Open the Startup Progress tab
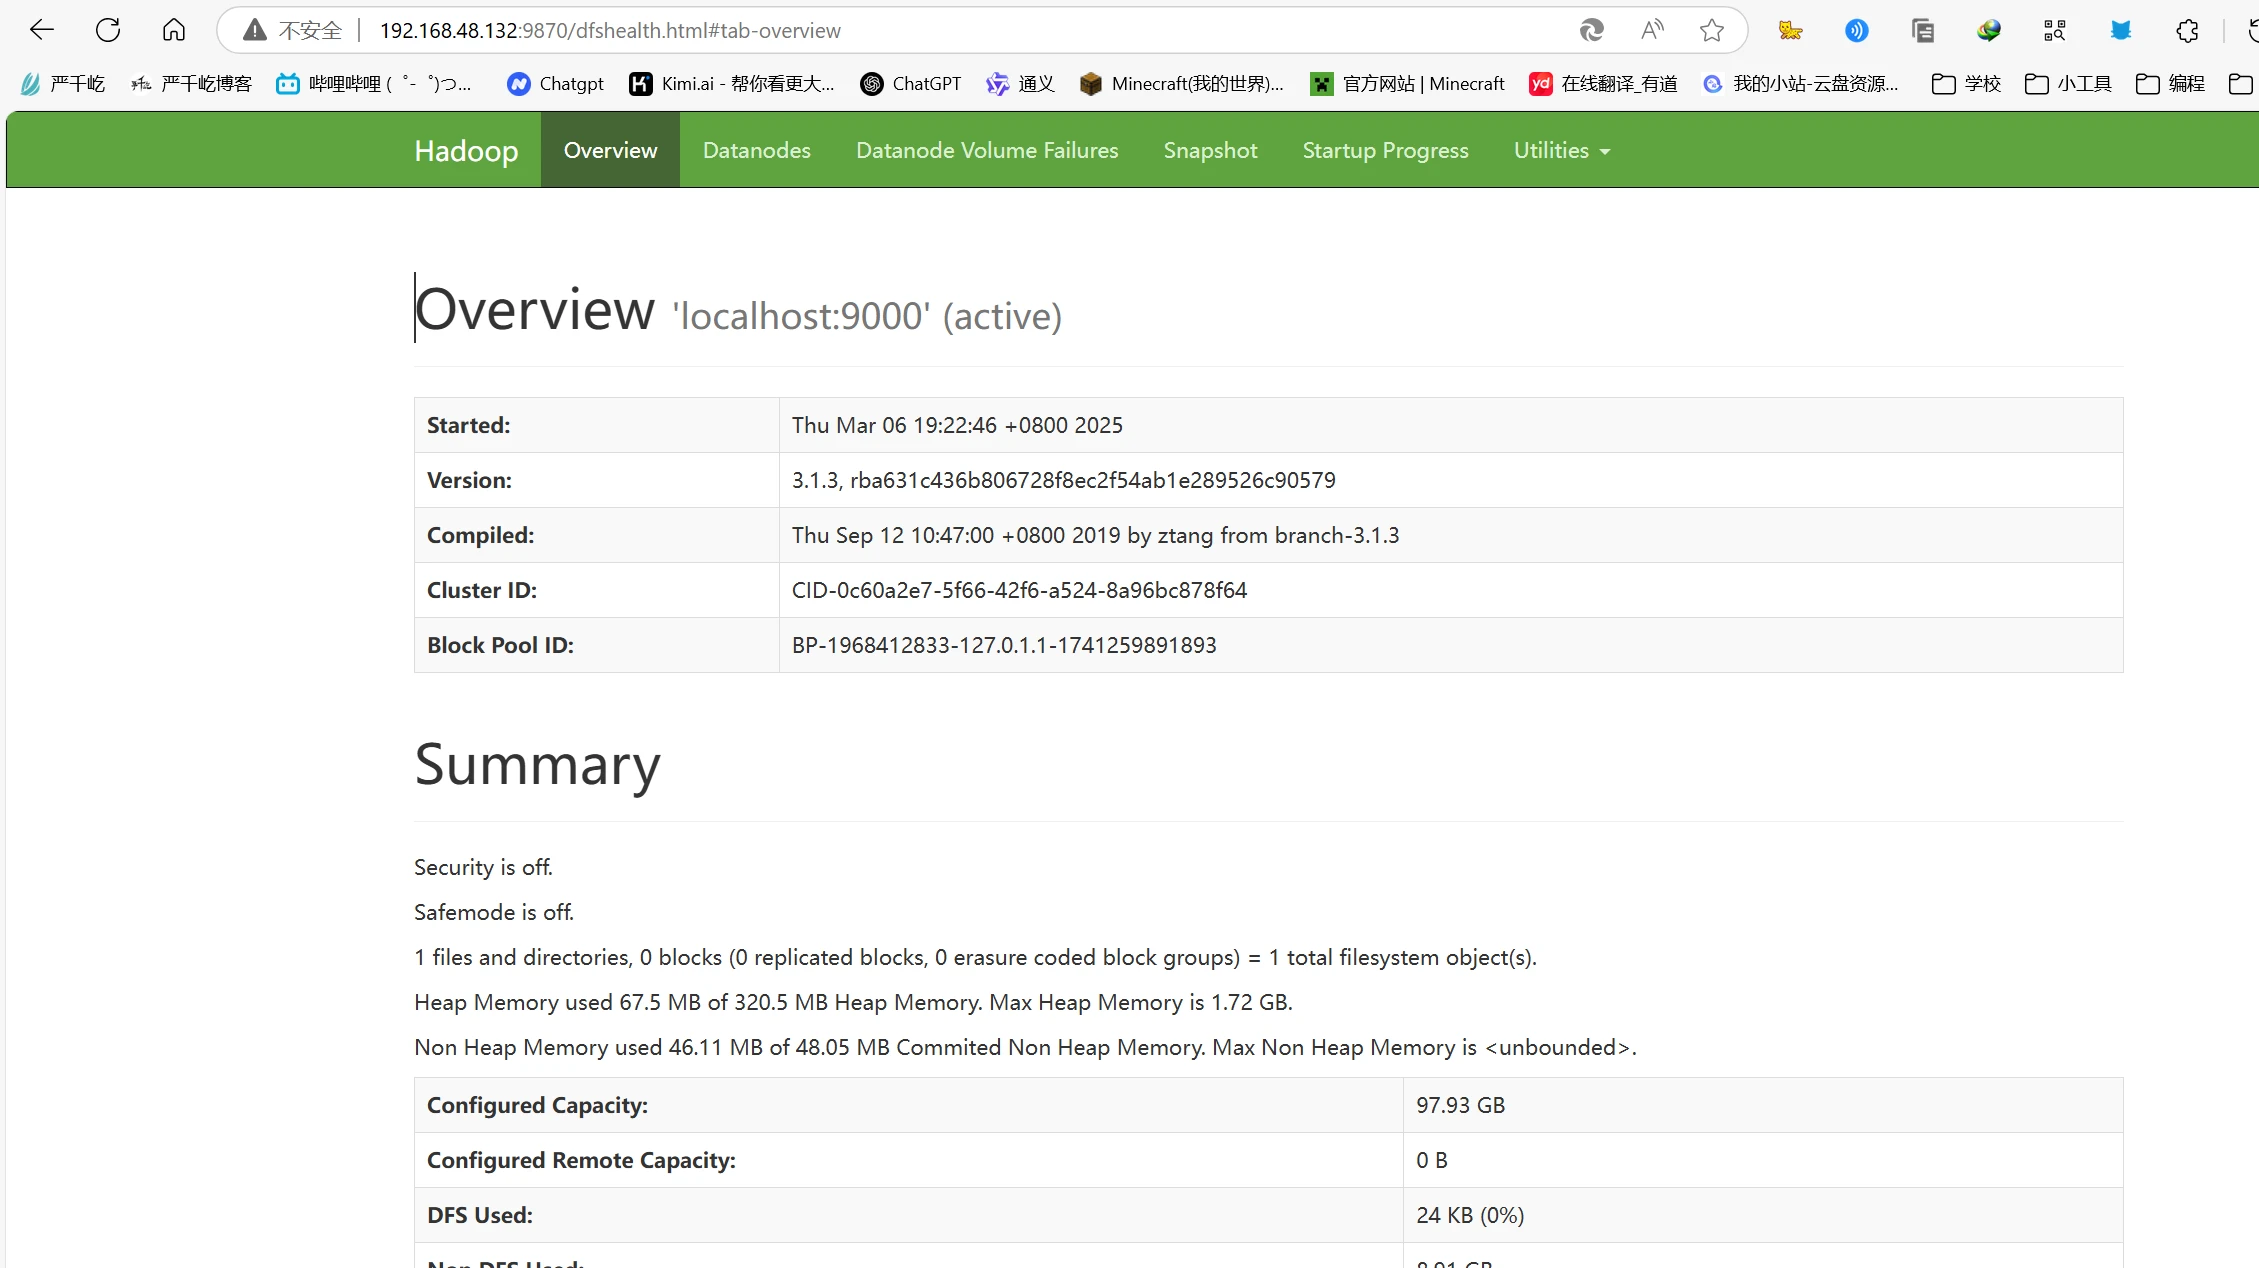The height and width of the screenshot is (1268, 2259). [1385, 150]
